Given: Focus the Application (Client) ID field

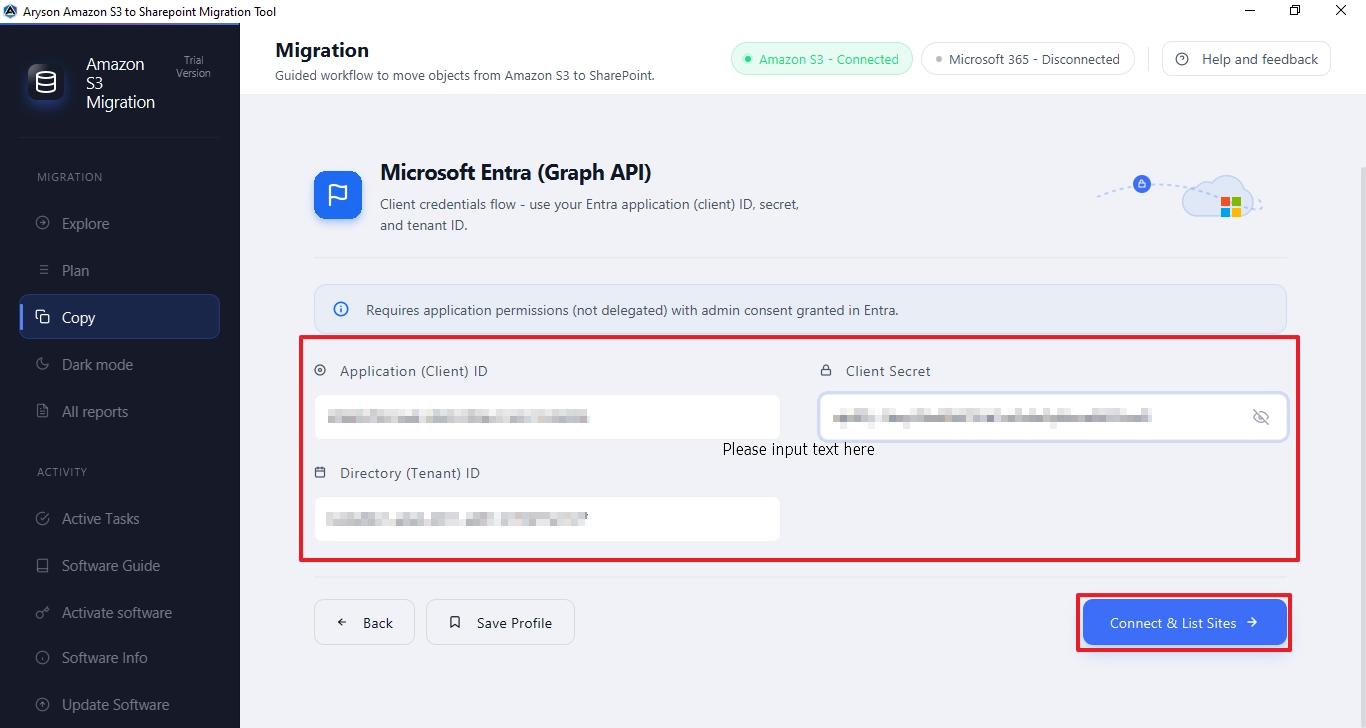Looking at the screenshot, I should coord(547,417).
